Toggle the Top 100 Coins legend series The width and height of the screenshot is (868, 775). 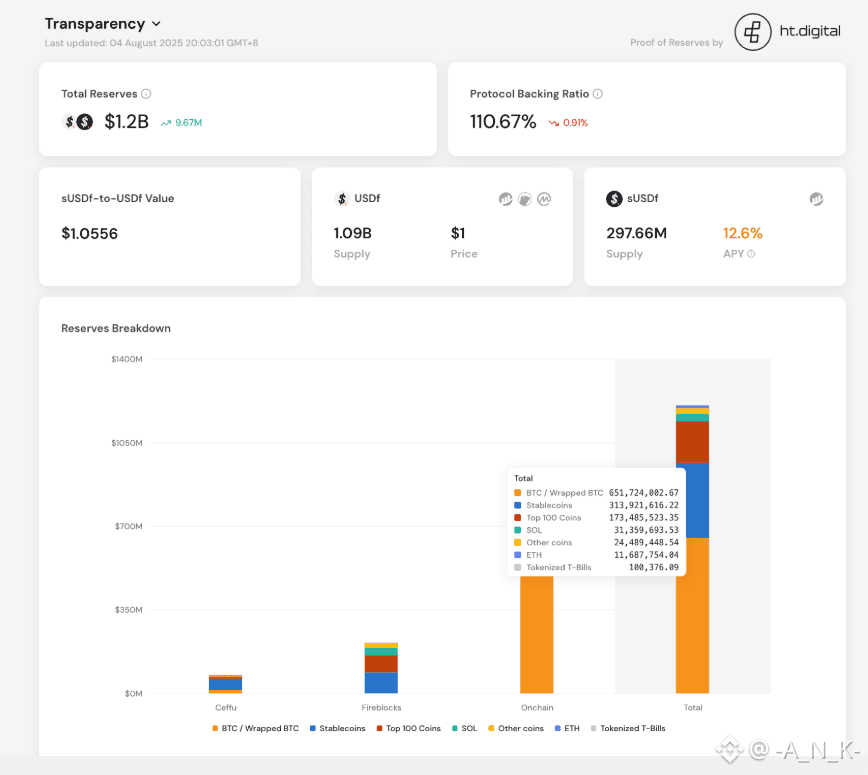coord(408,728)
